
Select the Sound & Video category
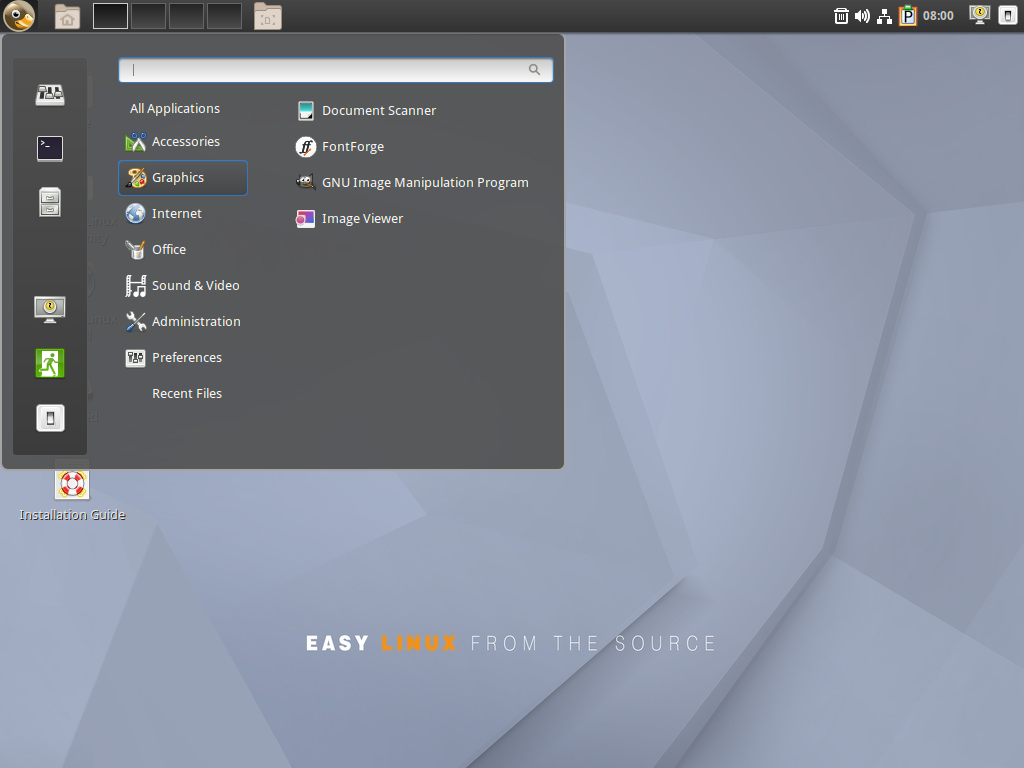coord(183,285)
